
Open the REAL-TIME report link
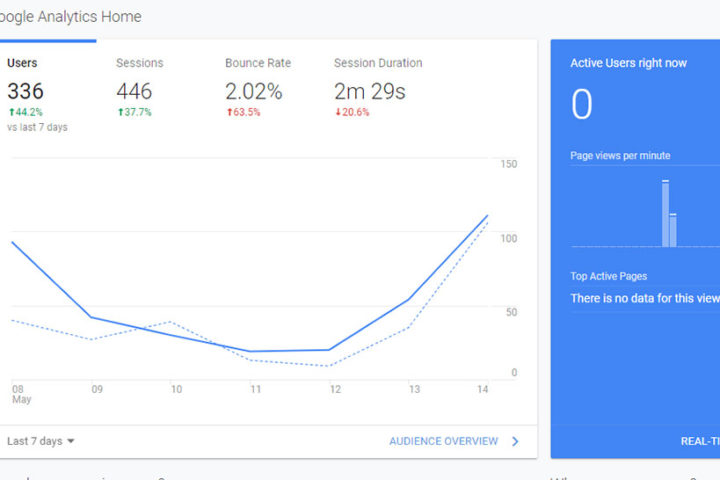tap(700, 441)
